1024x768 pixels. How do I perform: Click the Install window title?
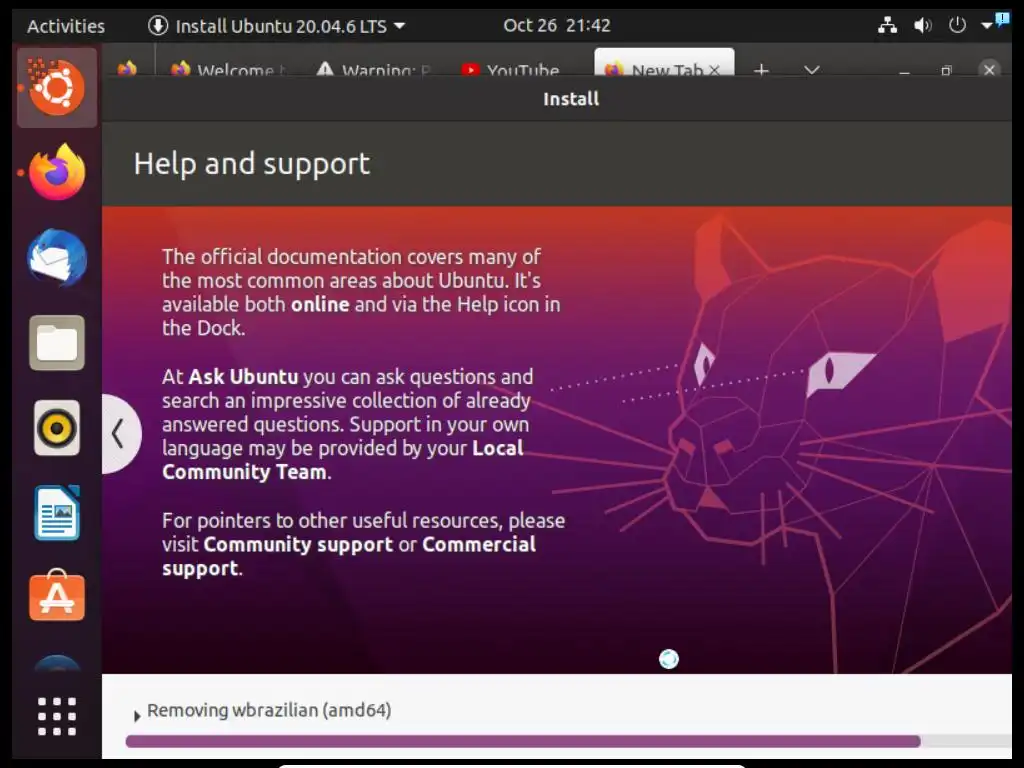tap(571, 99)
